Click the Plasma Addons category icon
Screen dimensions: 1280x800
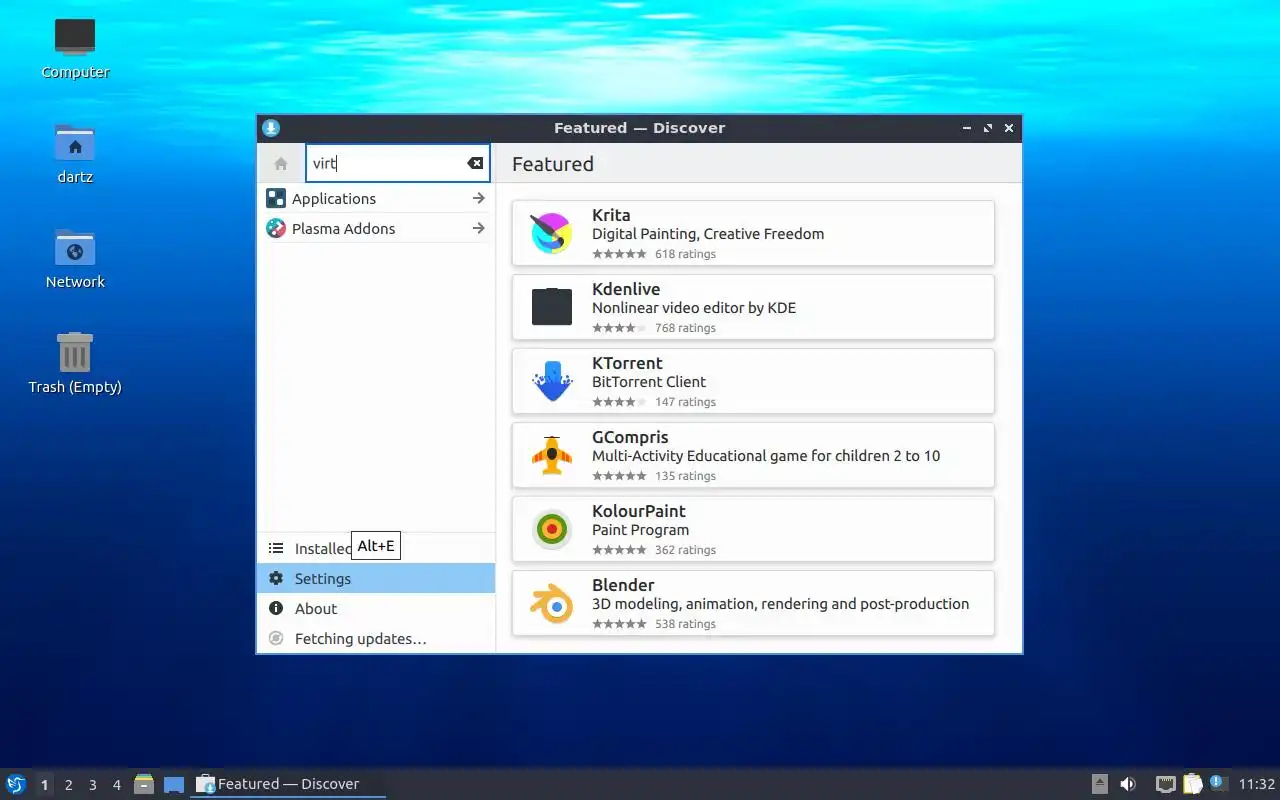tap(276, 228)
